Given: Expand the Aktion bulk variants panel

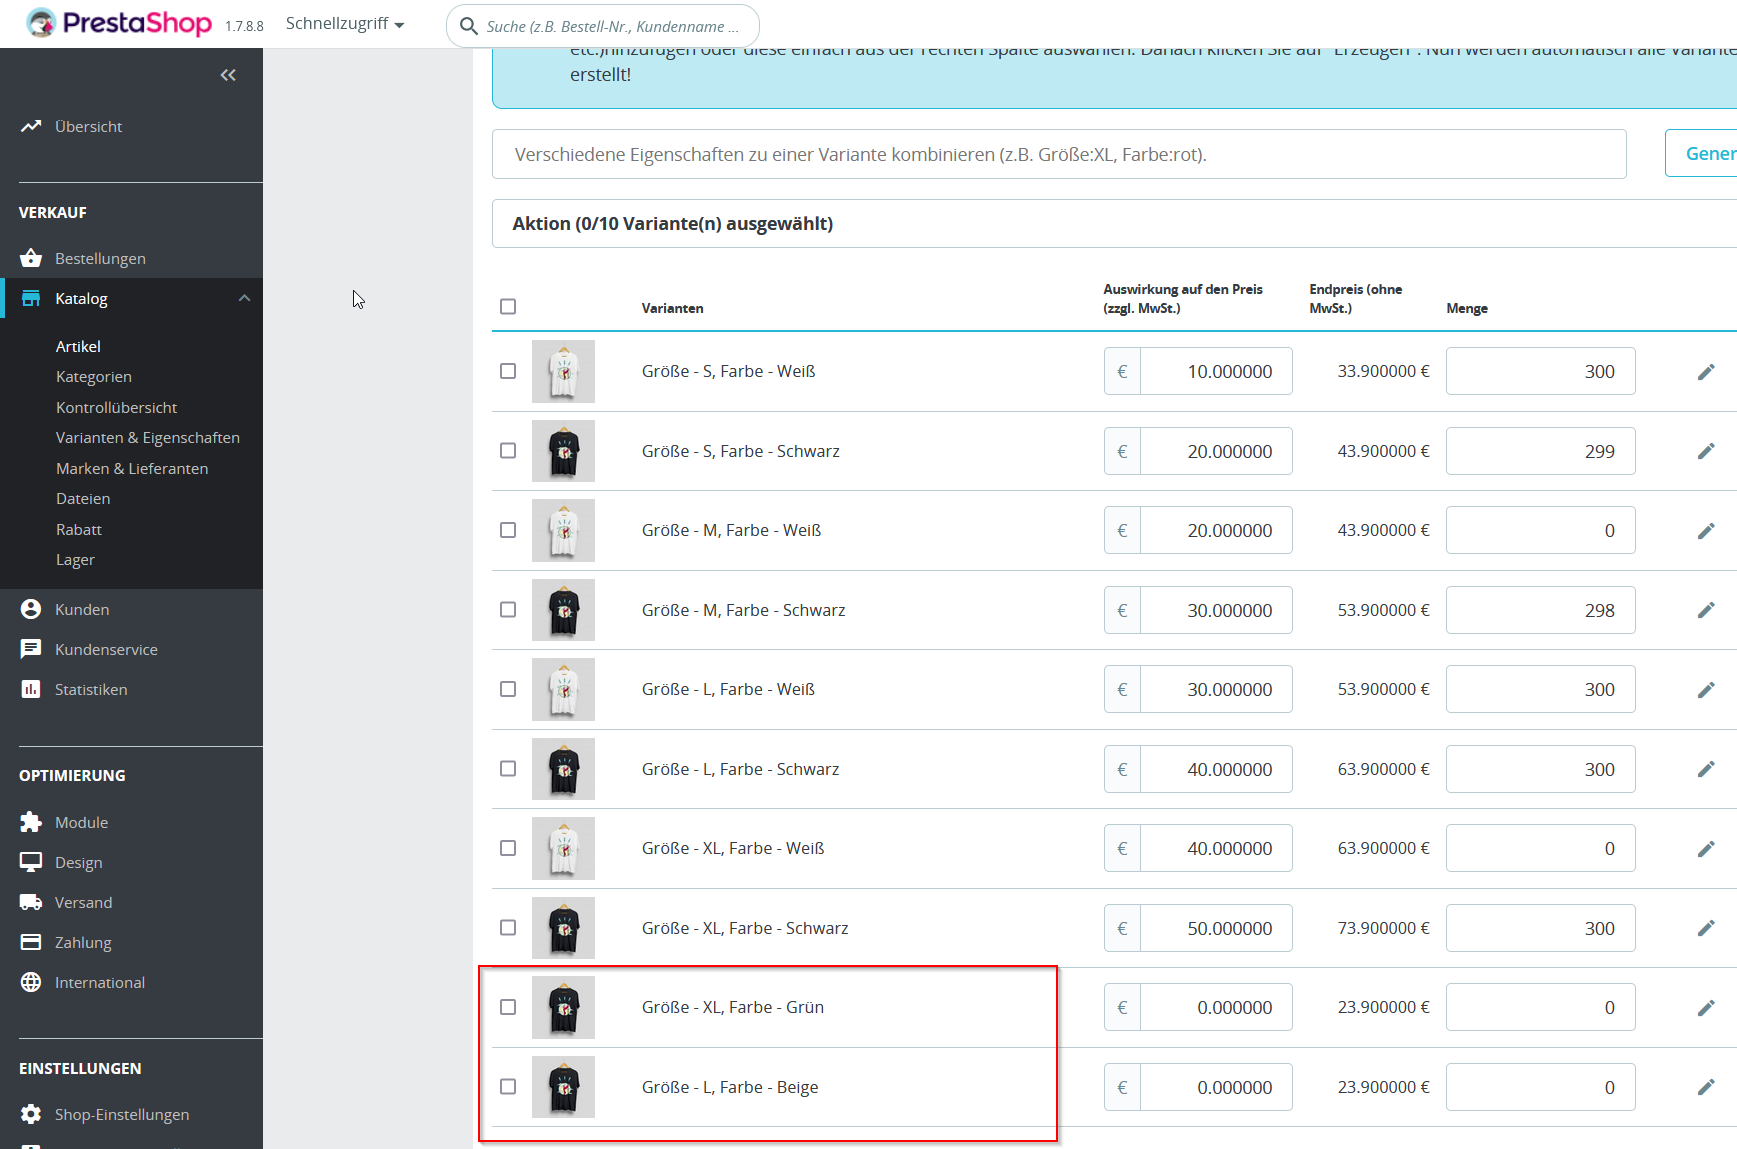Looking at the screenshot, I should click(x=1114, y=224).
